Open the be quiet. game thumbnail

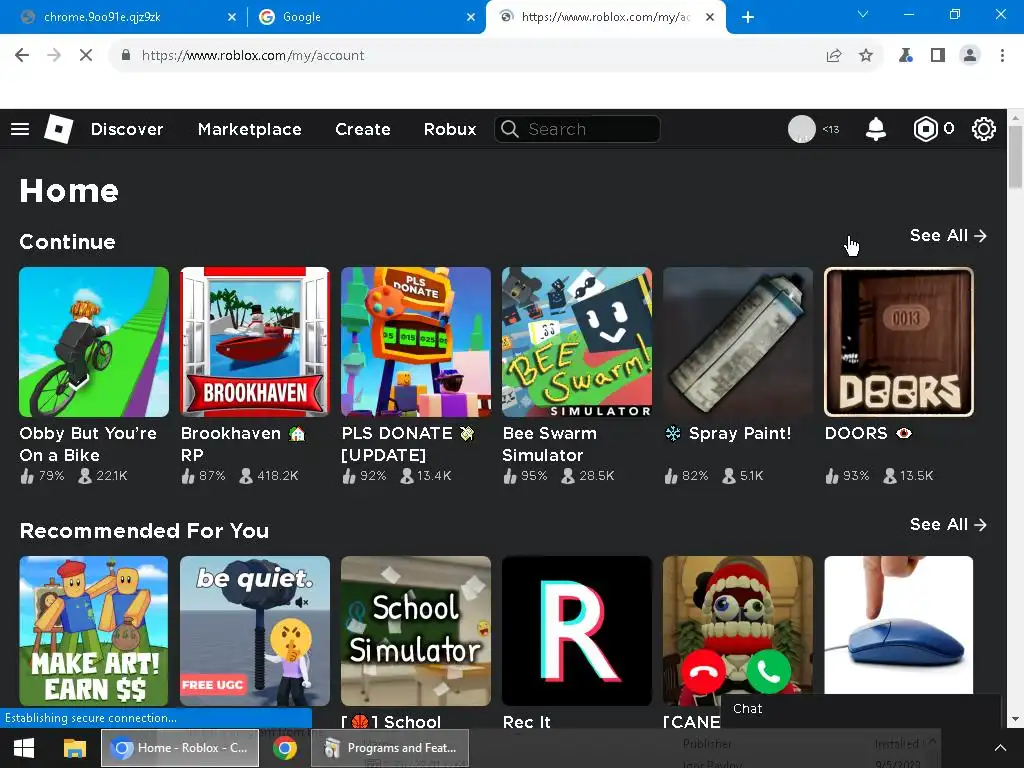point(255,631)
